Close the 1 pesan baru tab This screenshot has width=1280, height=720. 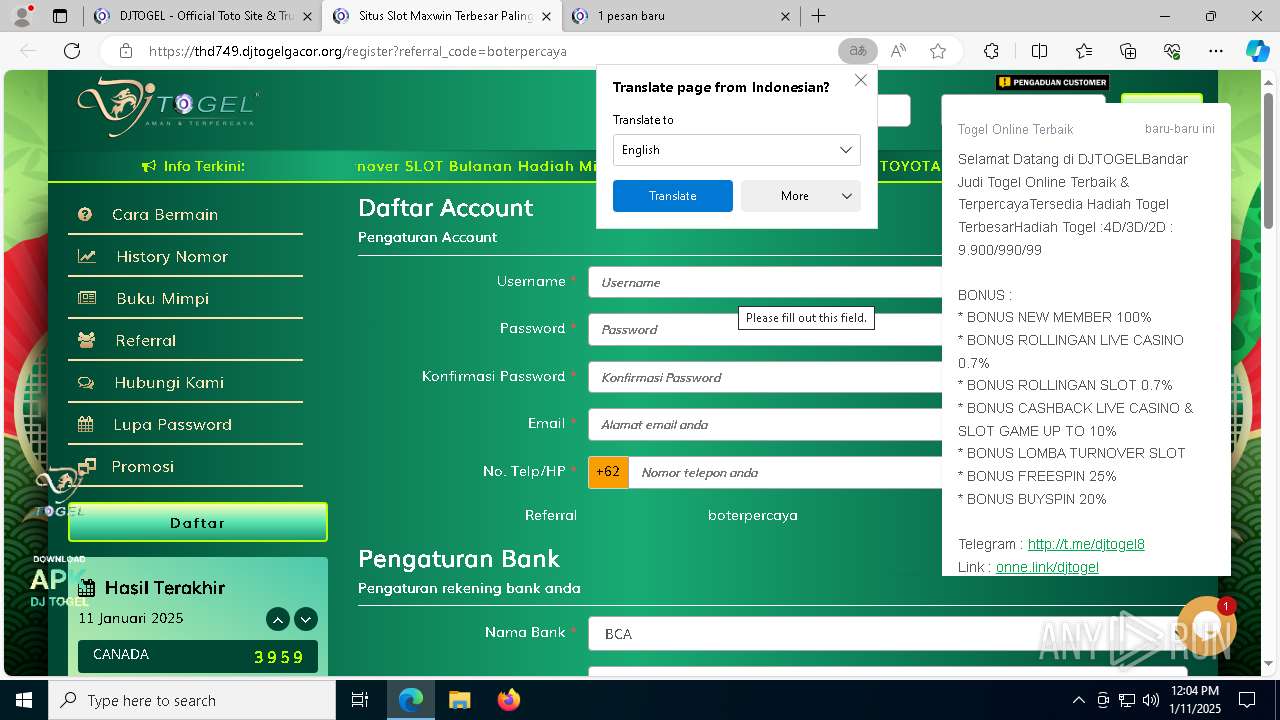point(785,16)
